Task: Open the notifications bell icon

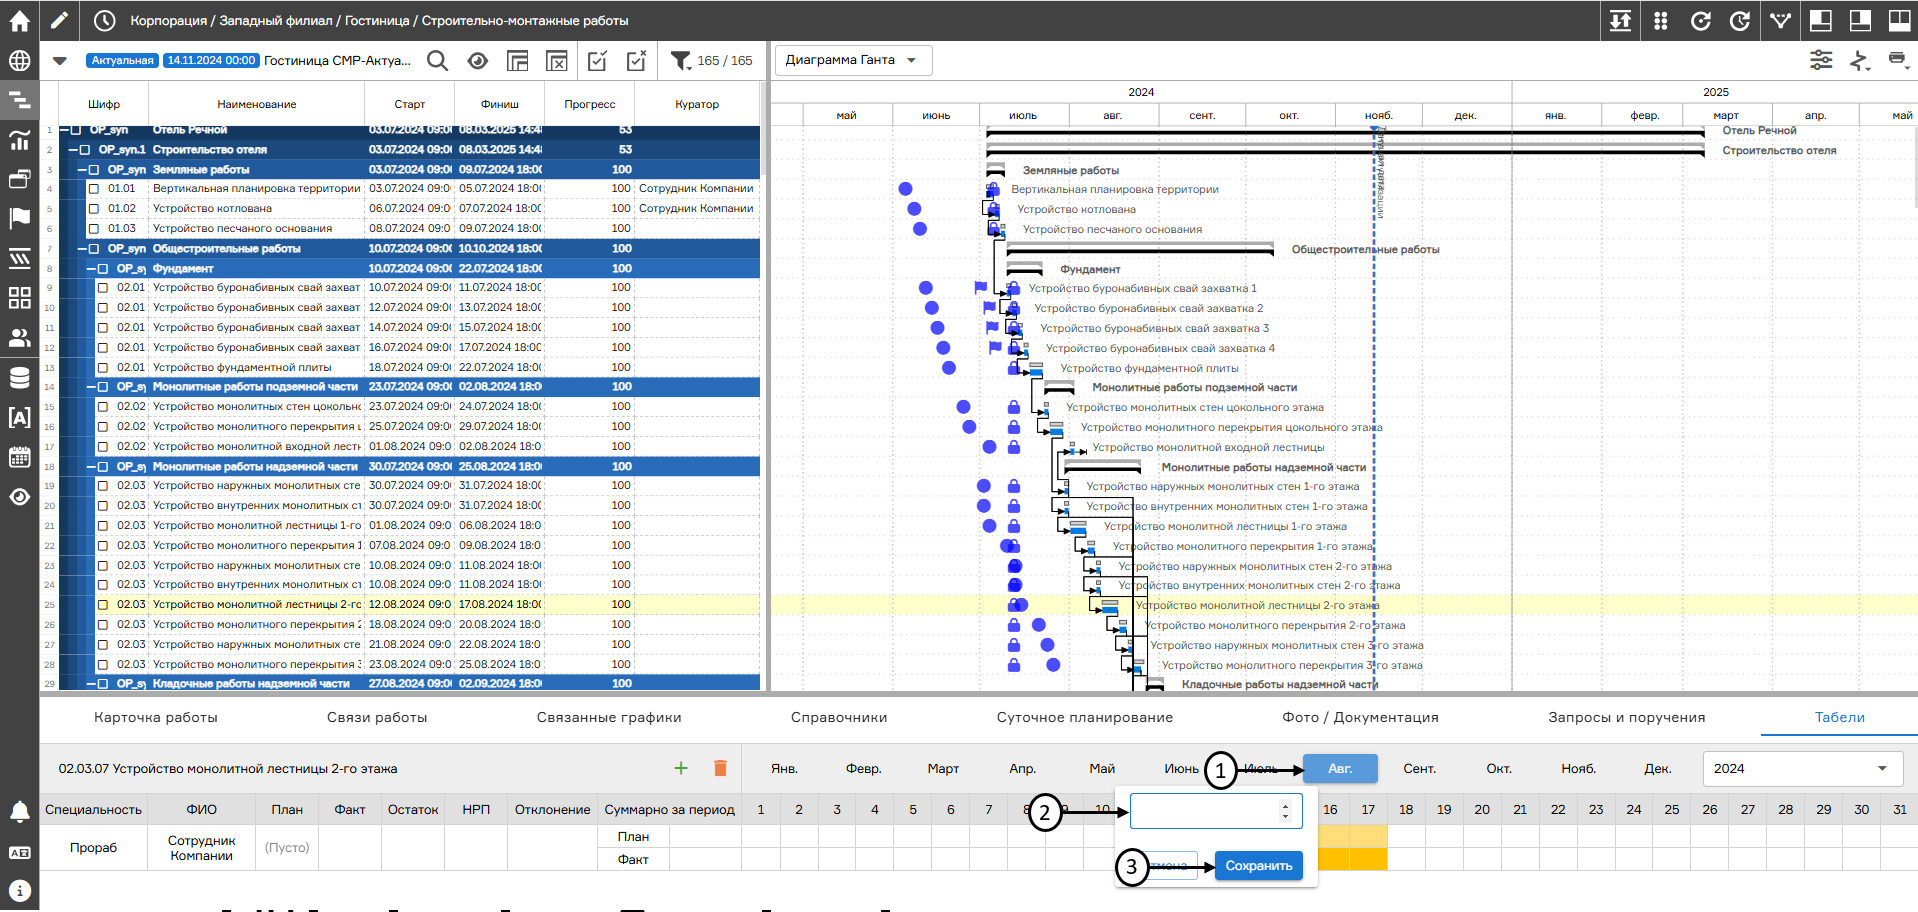Action: [19, 812]
